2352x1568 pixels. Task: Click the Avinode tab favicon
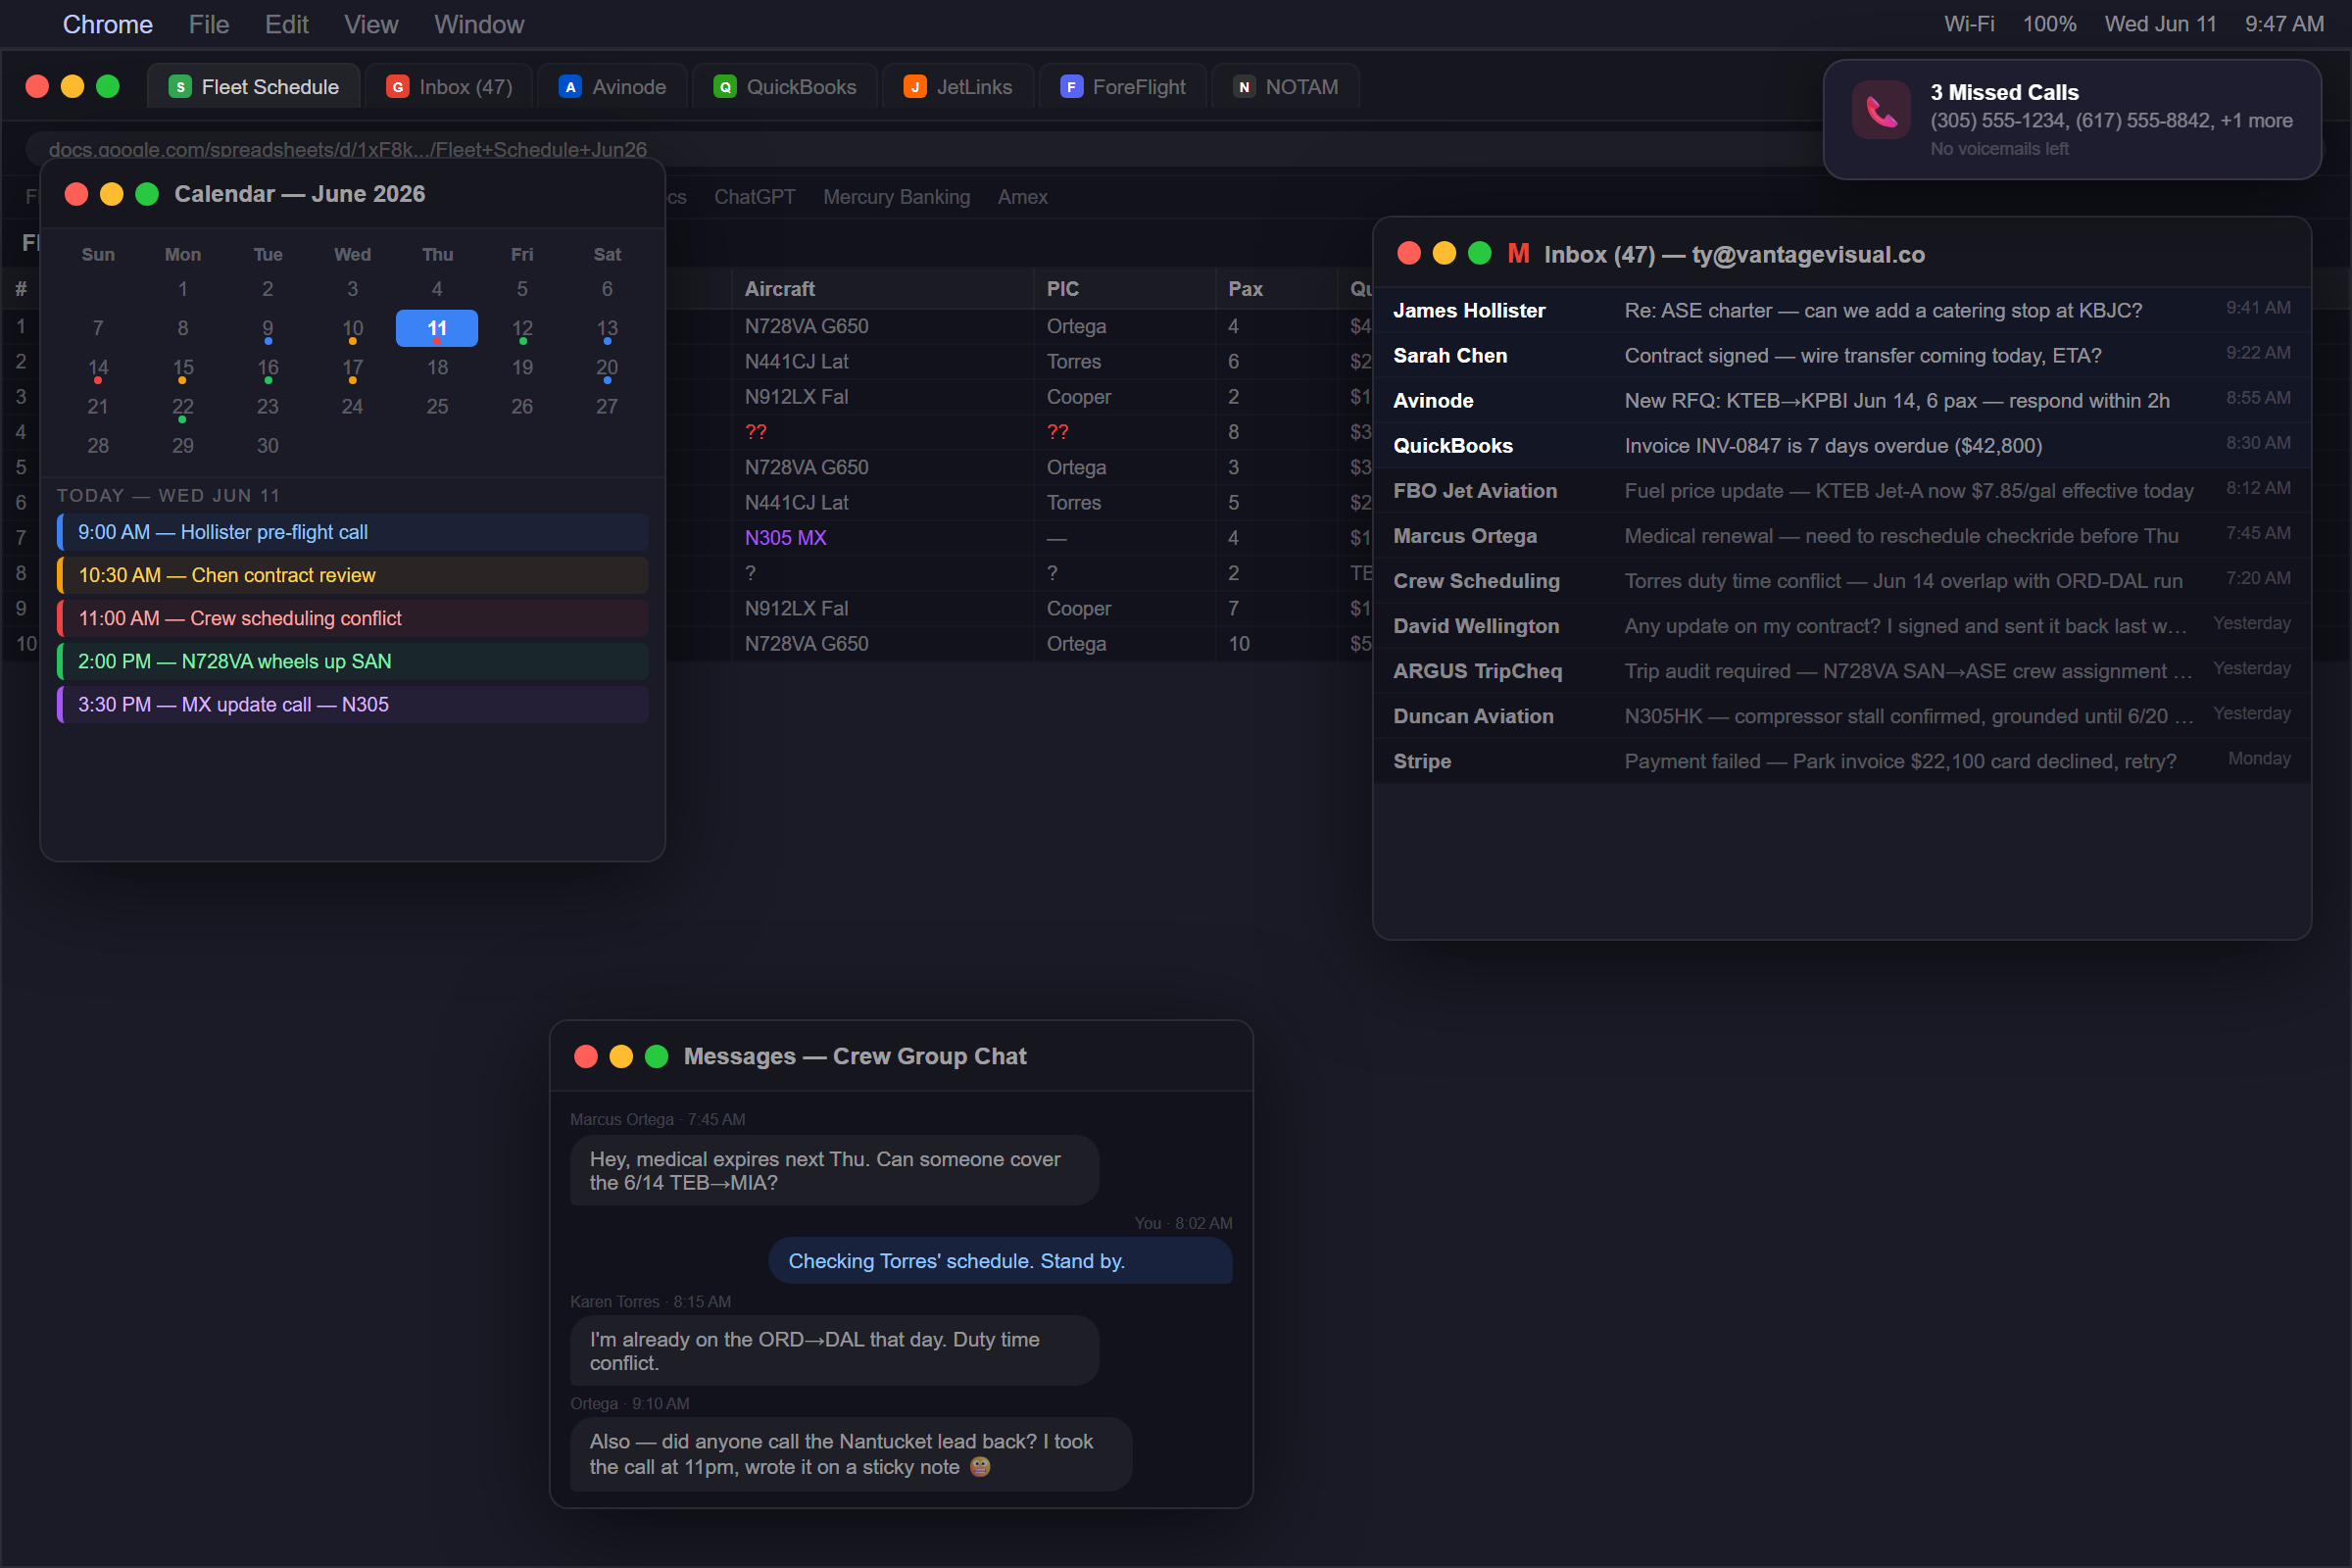[570, 87]
